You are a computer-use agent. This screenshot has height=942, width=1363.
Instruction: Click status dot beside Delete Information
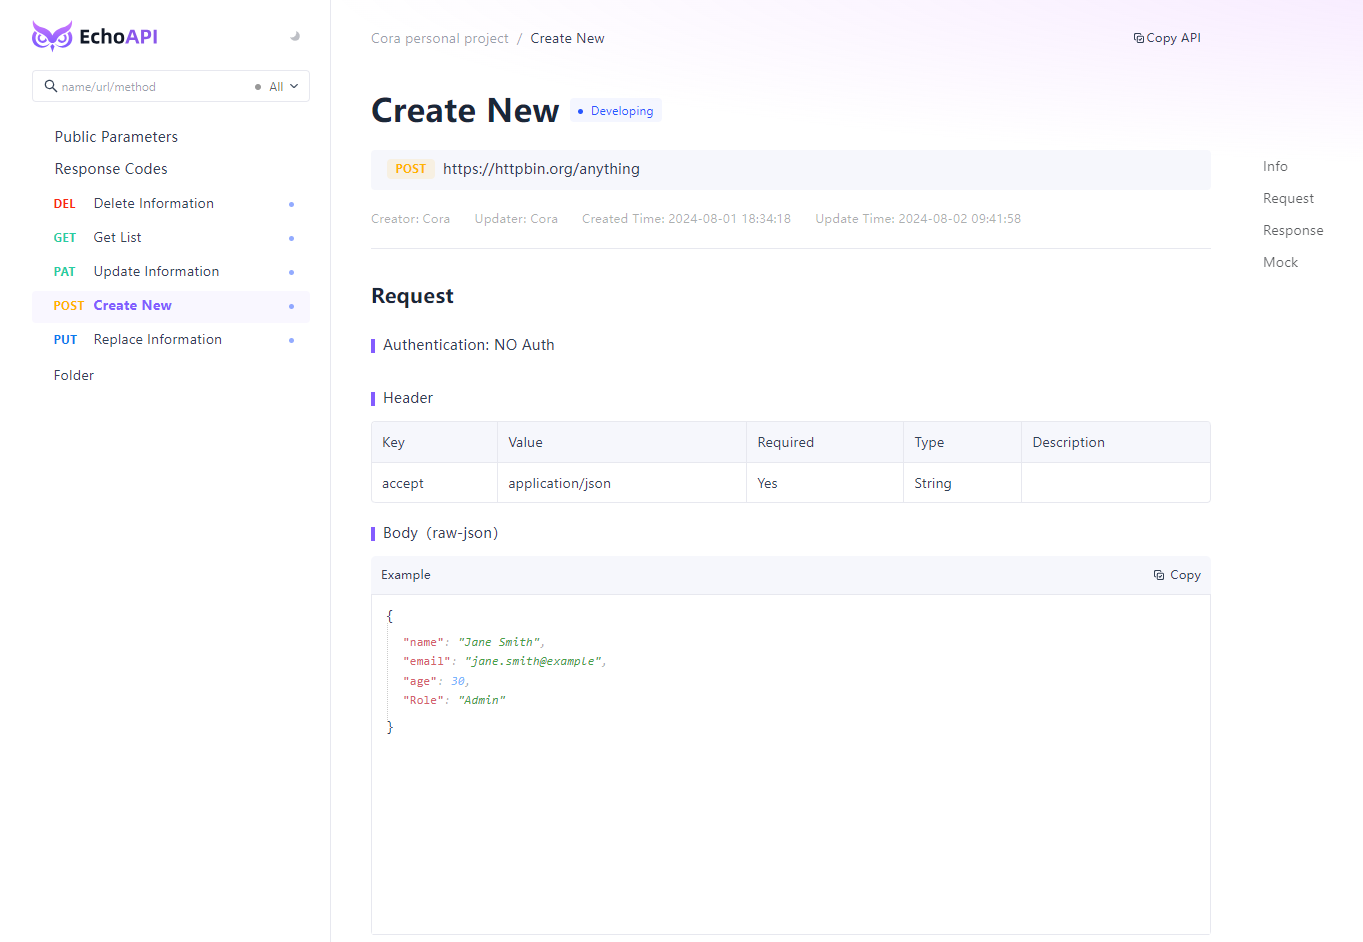click(291, 204)
